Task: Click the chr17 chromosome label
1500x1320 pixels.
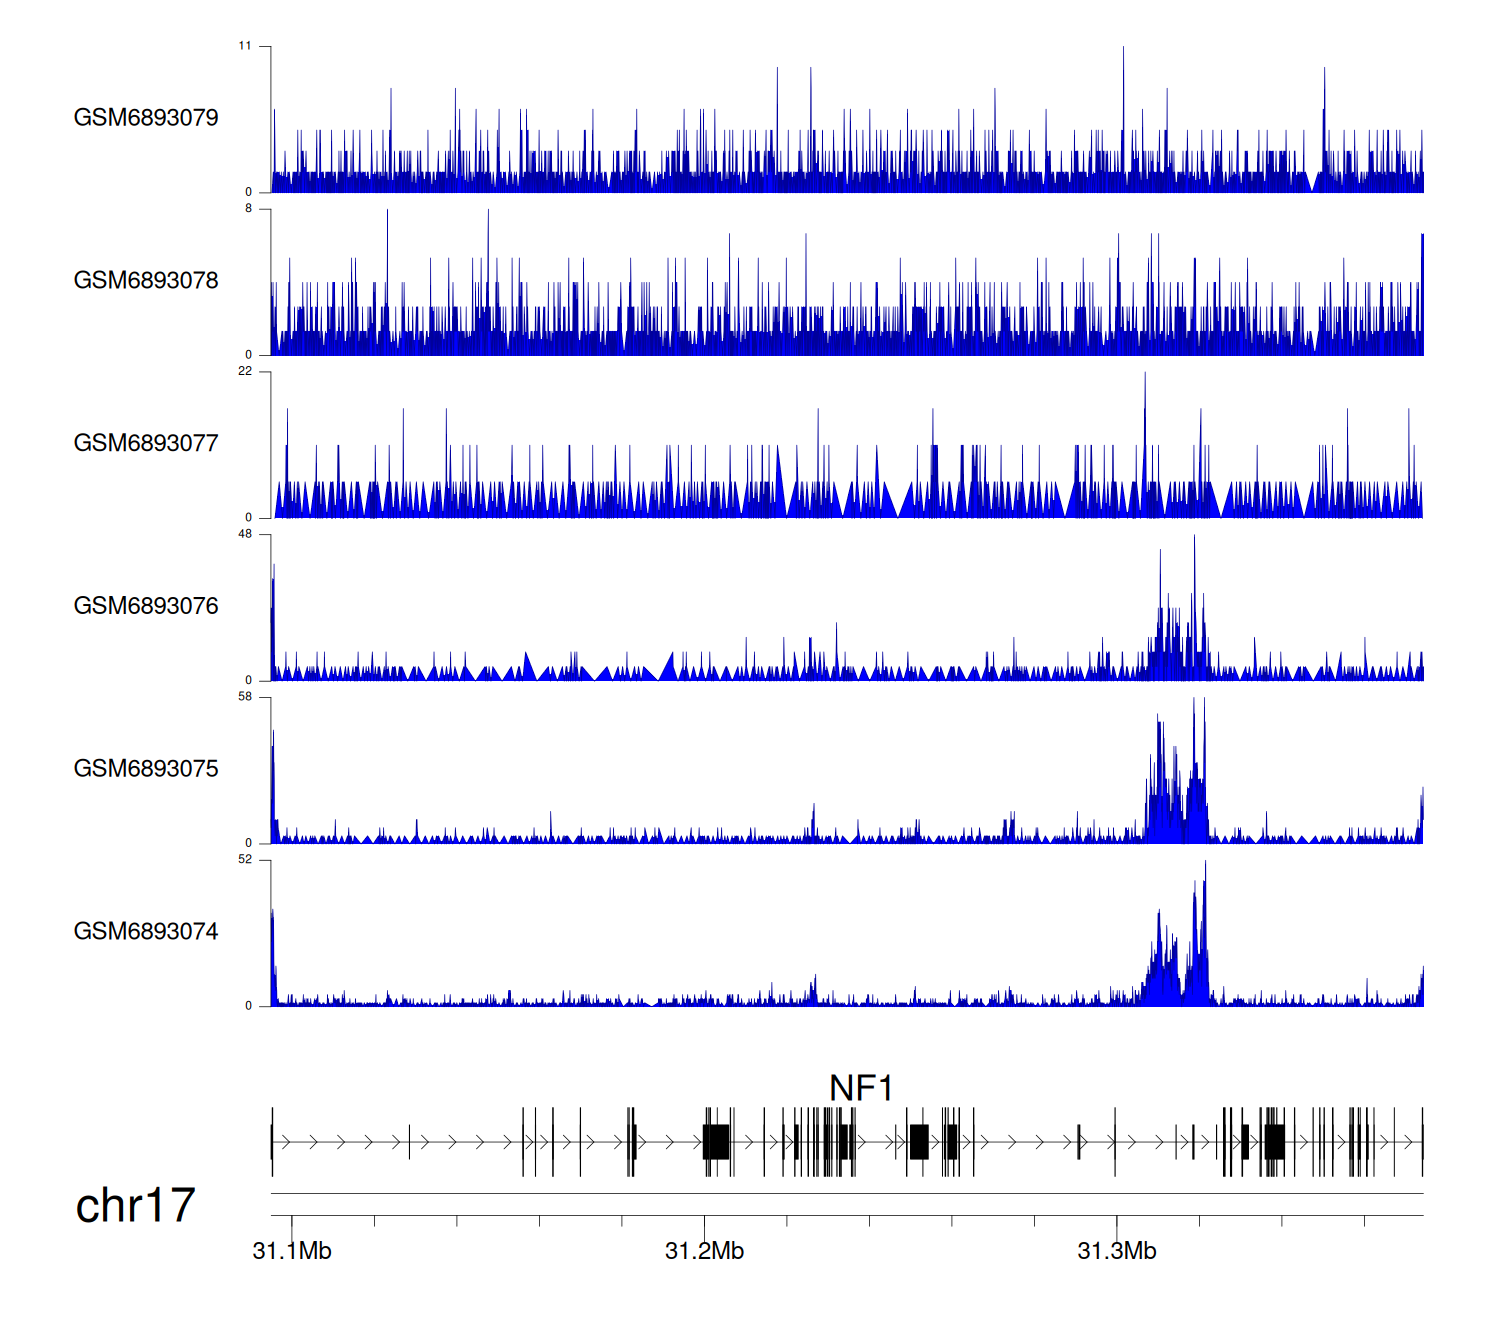Action: coord(135,1206)
